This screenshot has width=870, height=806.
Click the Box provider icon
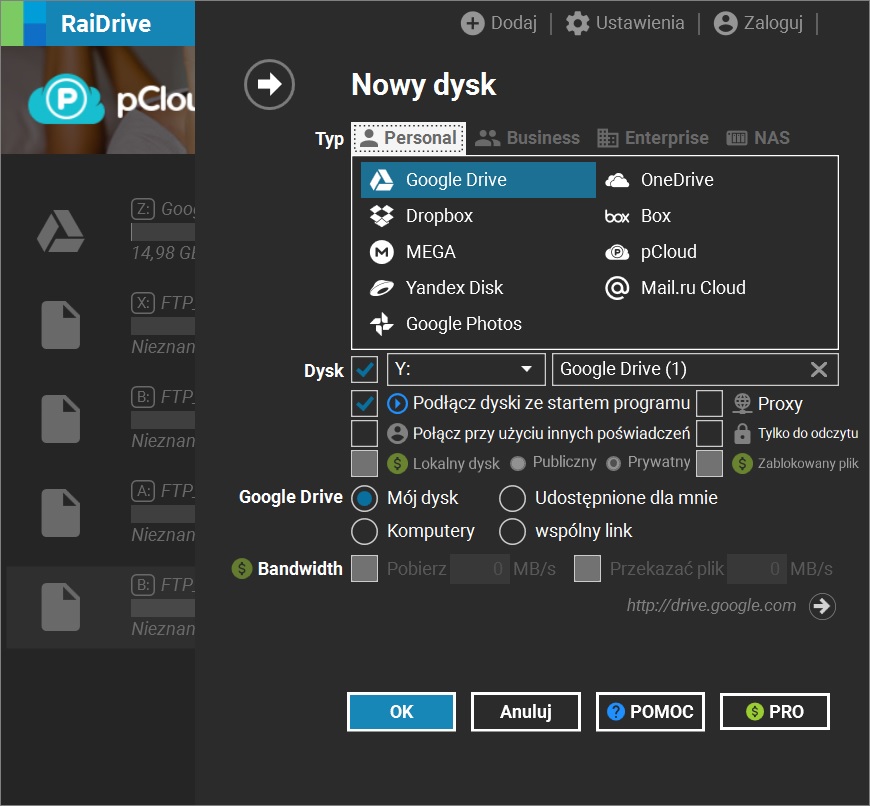point(618,215)
